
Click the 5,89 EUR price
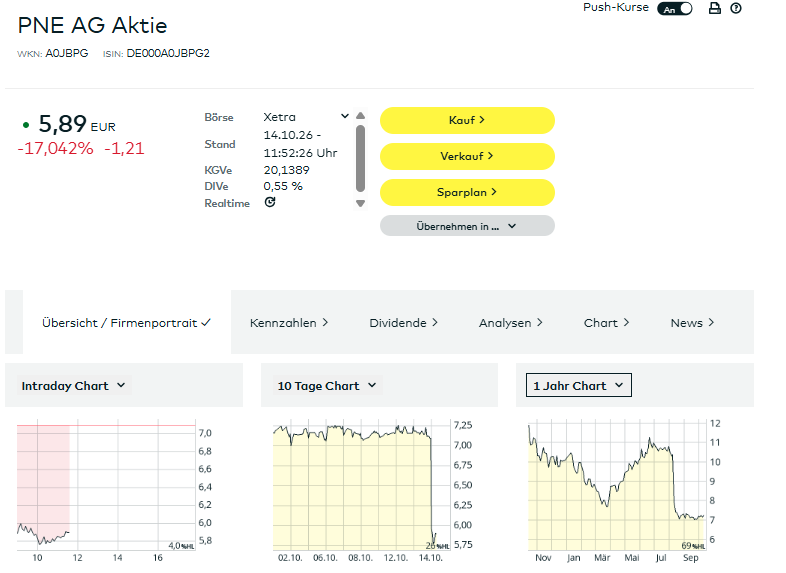(77, 124)
